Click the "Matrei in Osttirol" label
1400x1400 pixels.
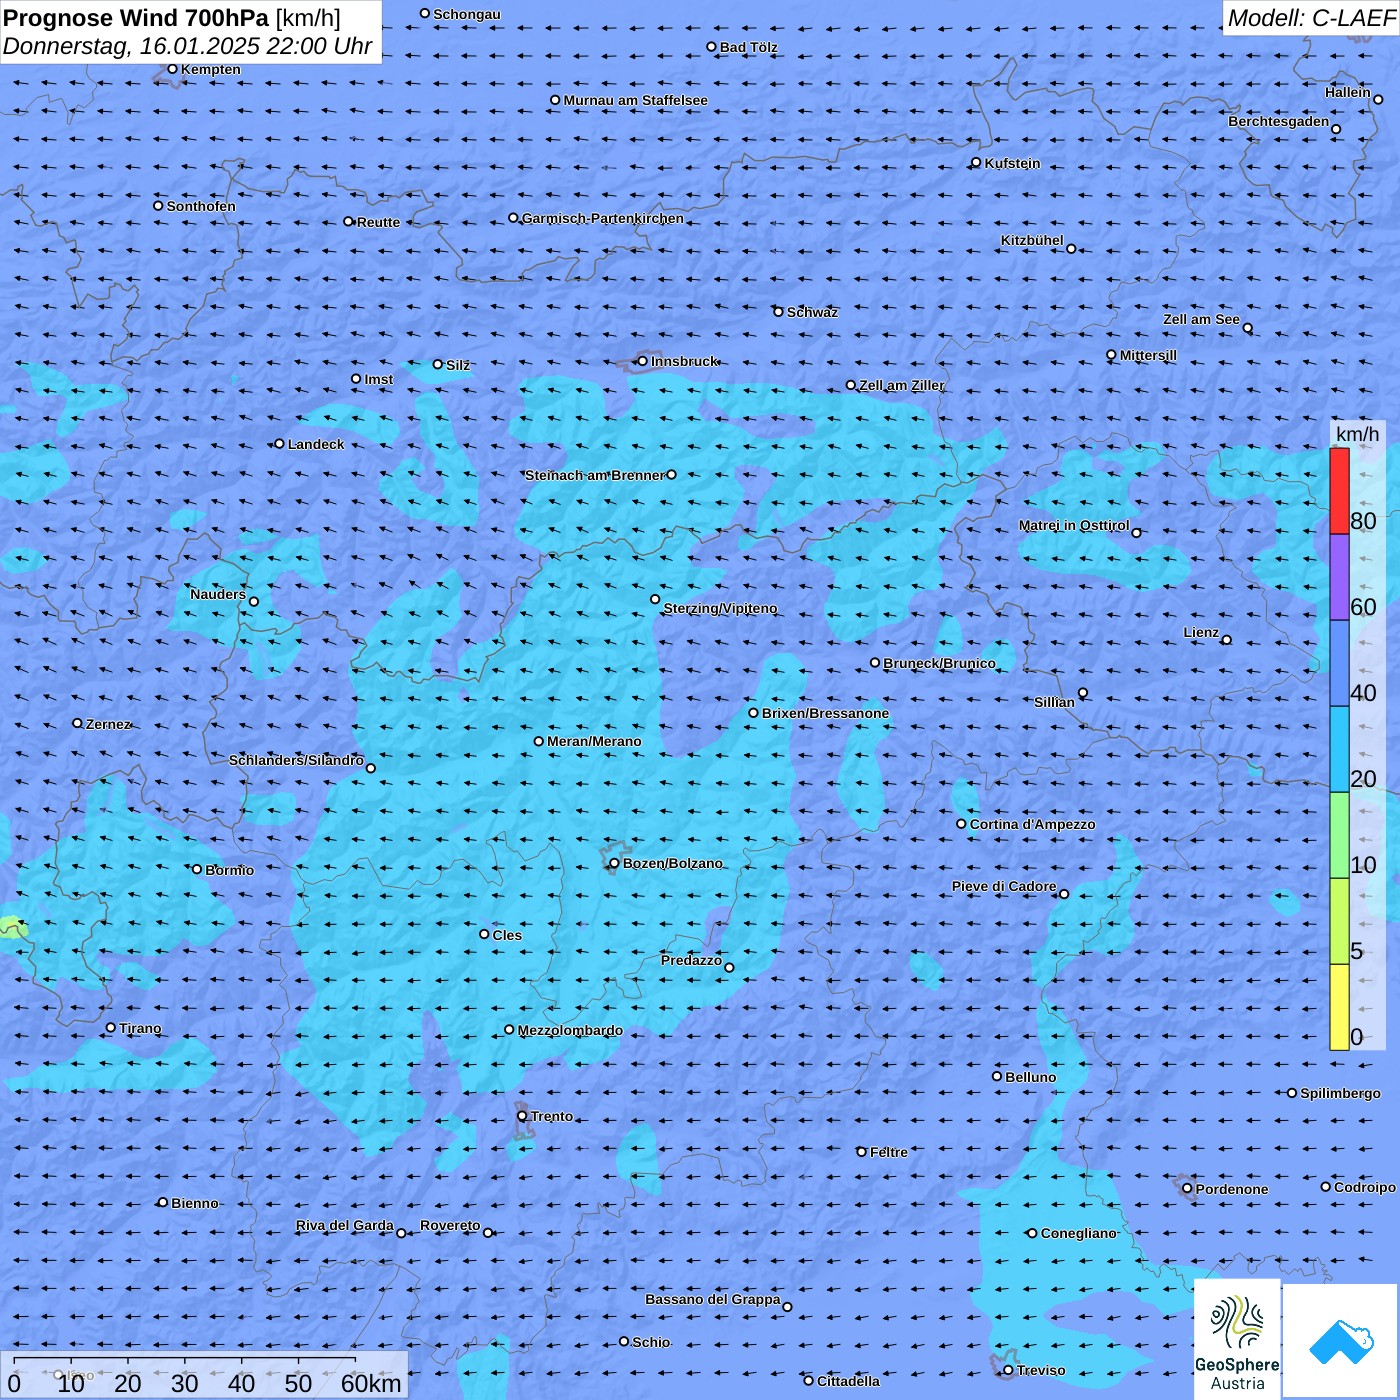pos(1074,525)
